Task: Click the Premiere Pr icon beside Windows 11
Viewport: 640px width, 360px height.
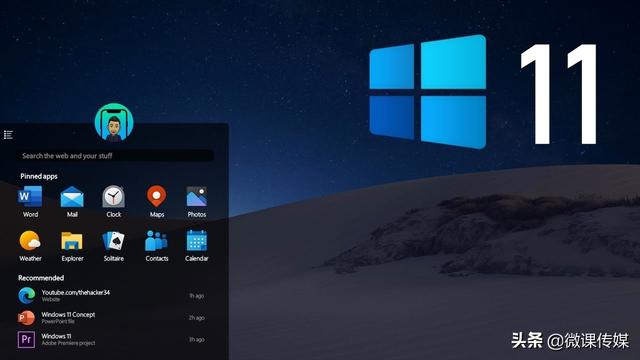Action: pos(26,339)
